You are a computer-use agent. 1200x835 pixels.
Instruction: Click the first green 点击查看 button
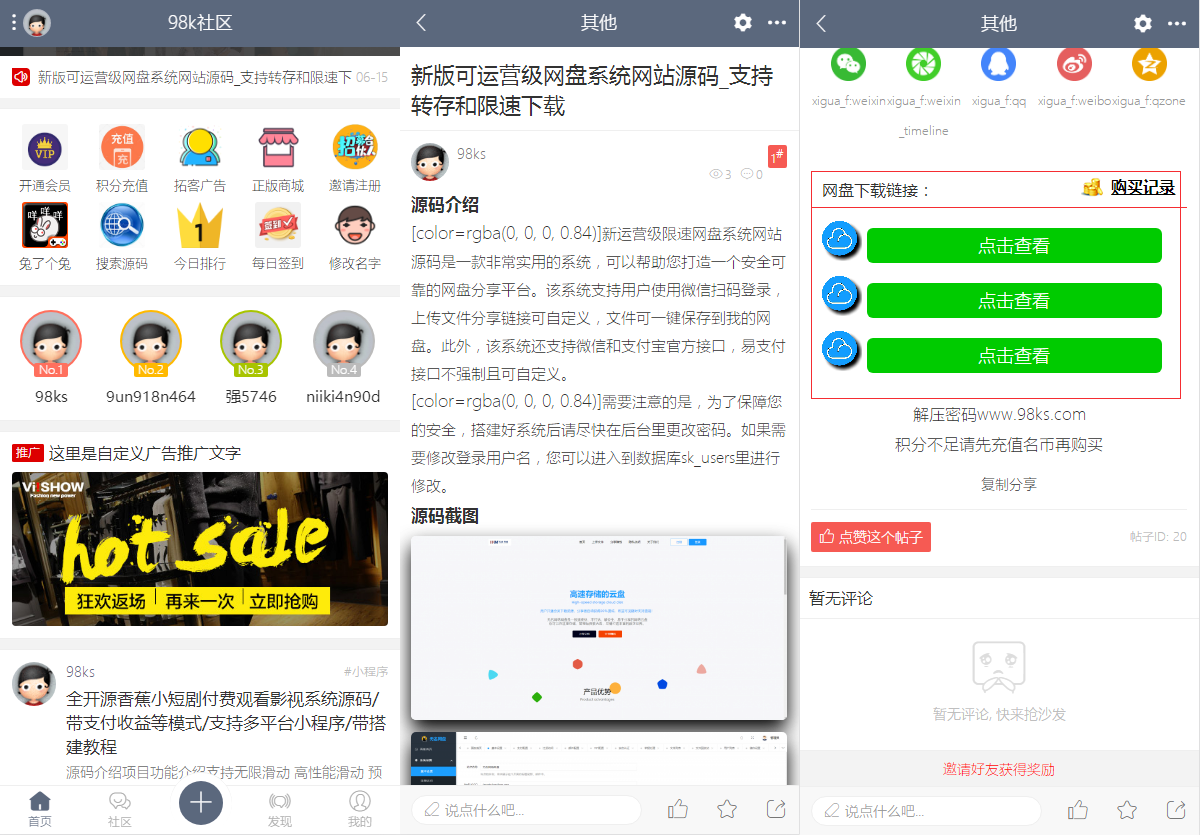[x=1014, y=246]
